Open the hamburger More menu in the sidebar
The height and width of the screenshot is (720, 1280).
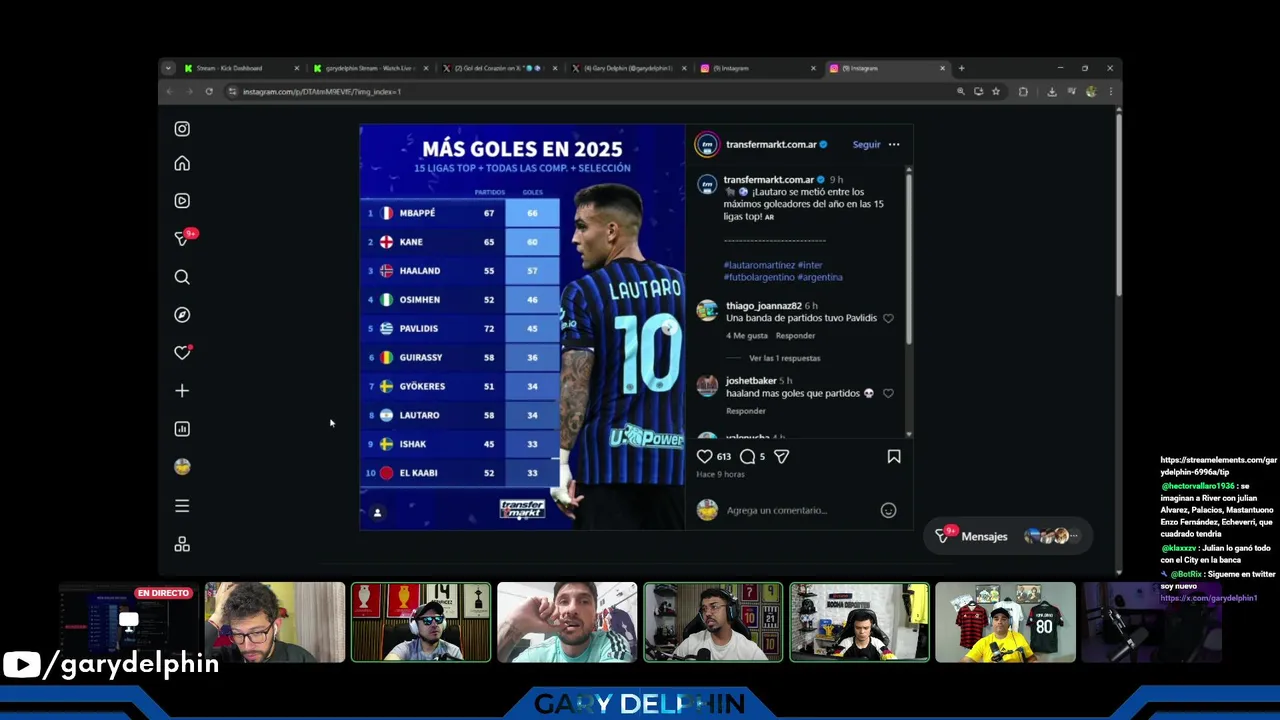point(182,506)
